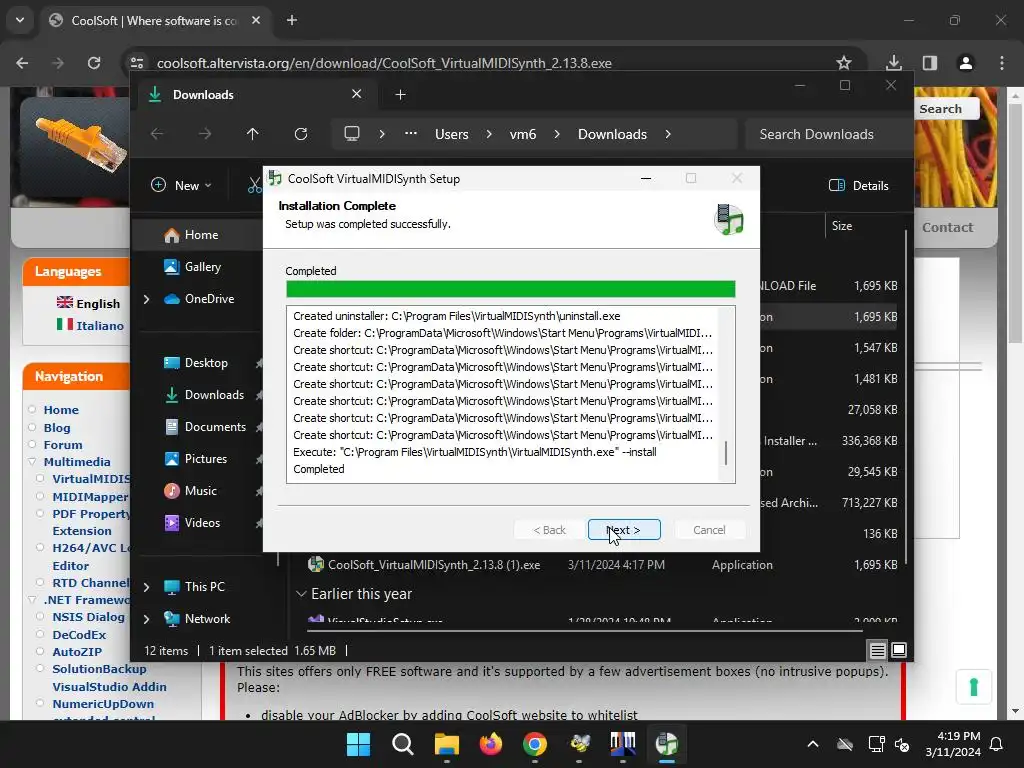
Task: Click the Chrome address bar URL
Action: click(384, 63)
